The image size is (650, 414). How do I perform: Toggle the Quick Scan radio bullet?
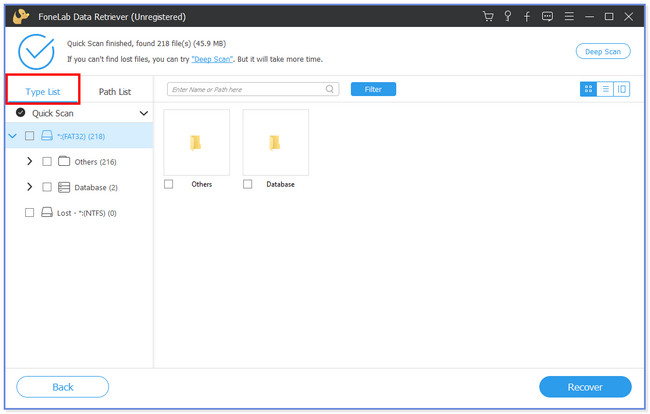[x=20, y=112]
